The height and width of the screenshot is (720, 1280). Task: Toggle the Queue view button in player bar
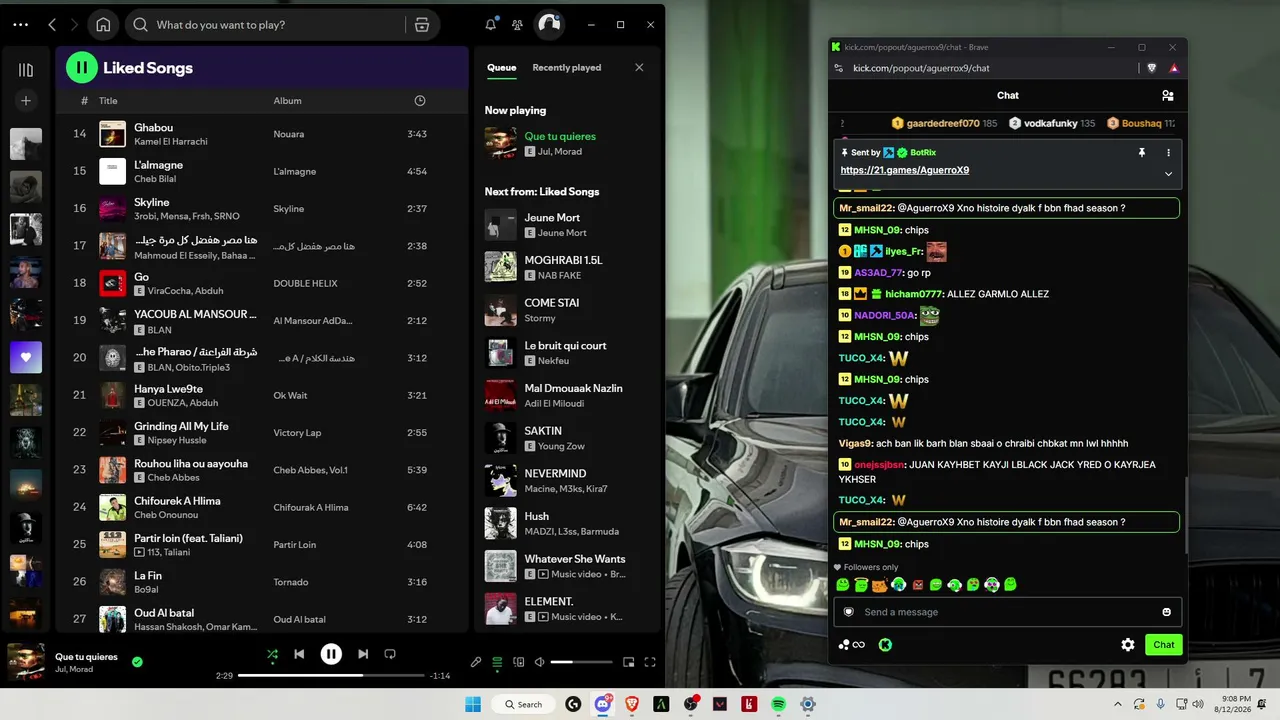tap(497, 662)
